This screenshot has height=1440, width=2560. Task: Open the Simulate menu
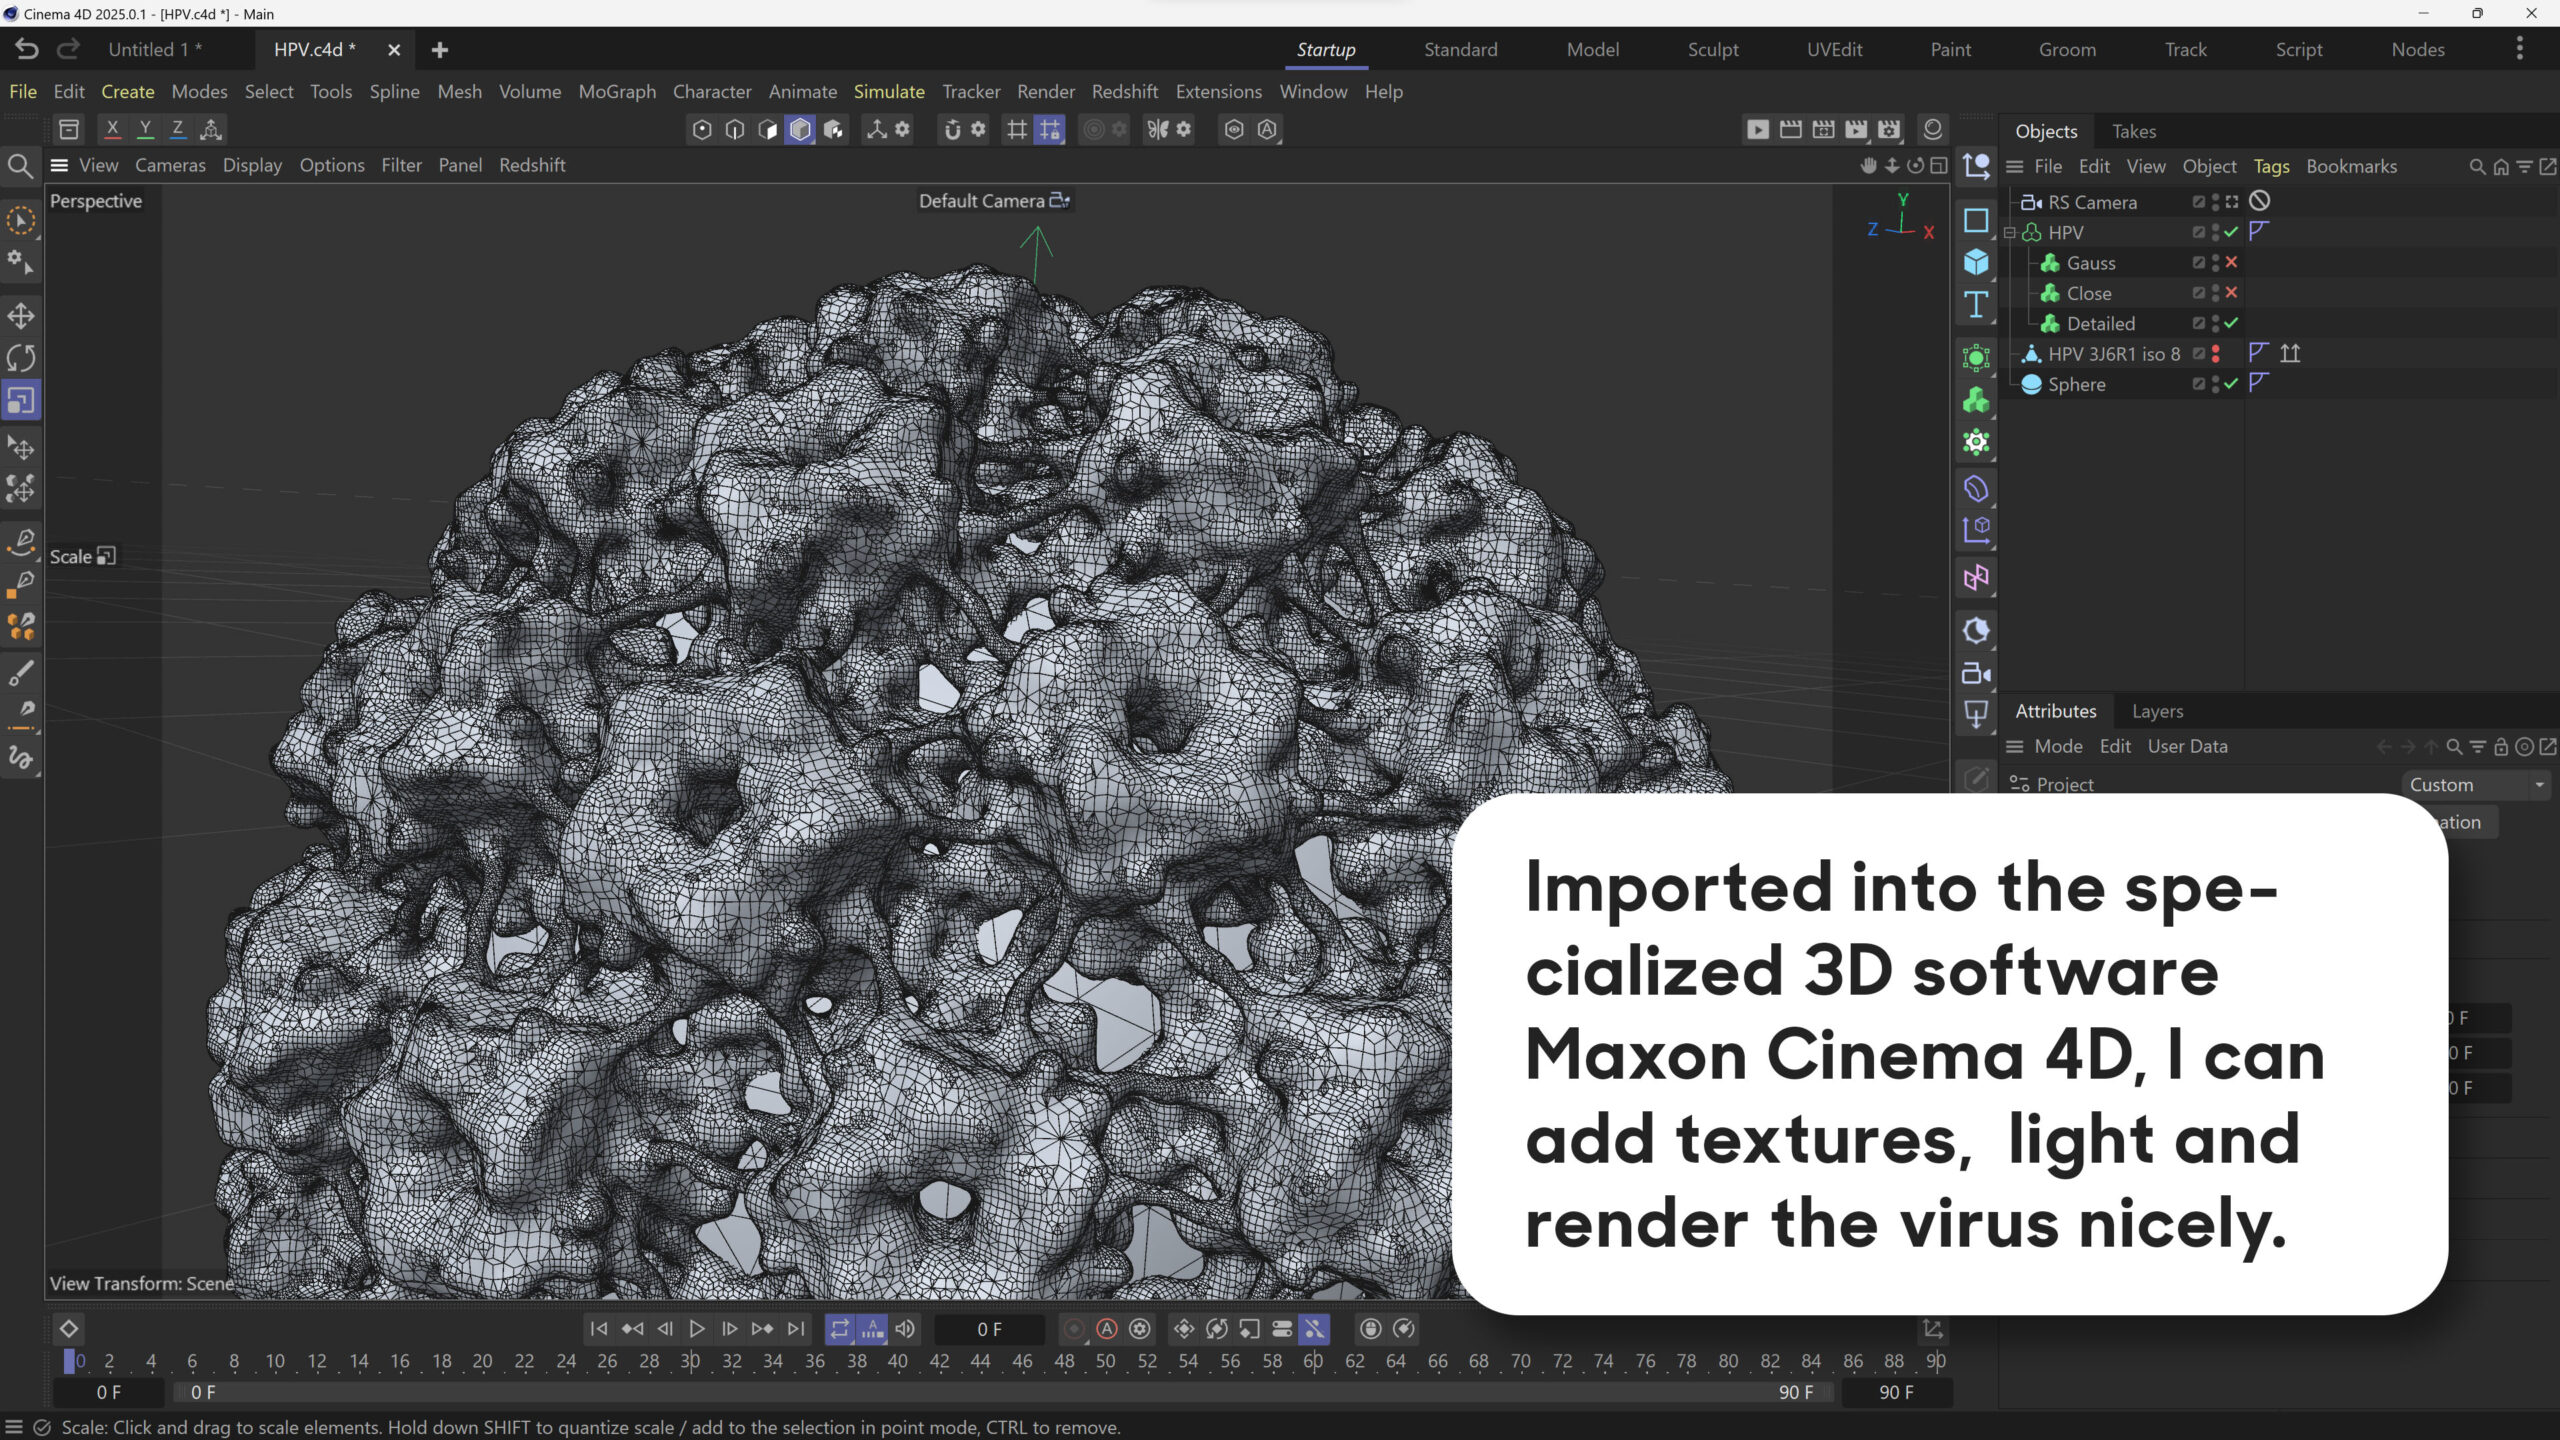point(889,91)
